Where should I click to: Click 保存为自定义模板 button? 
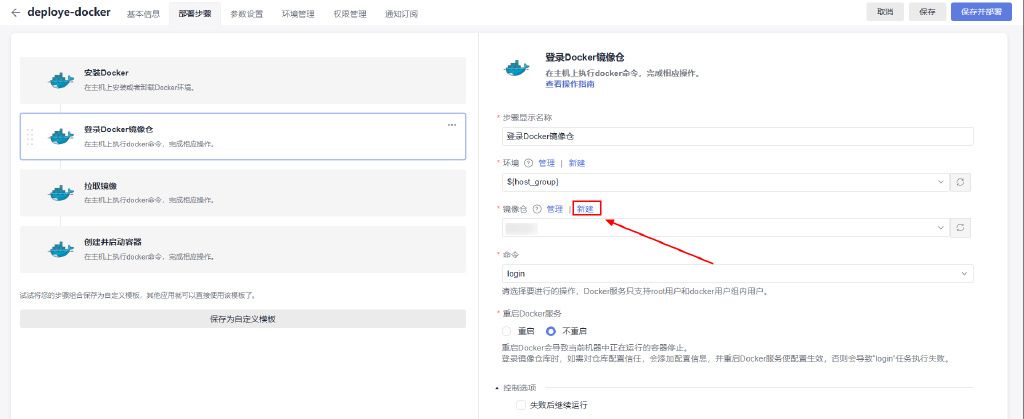(243, 319)
